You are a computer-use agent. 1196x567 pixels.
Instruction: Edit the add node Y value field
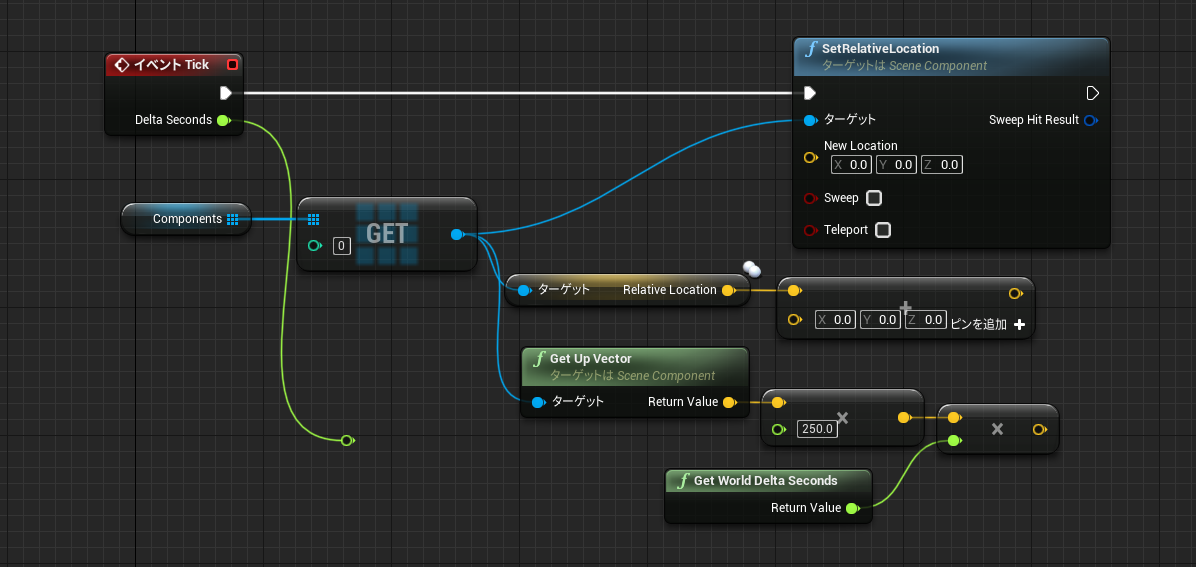coord(880,320)
